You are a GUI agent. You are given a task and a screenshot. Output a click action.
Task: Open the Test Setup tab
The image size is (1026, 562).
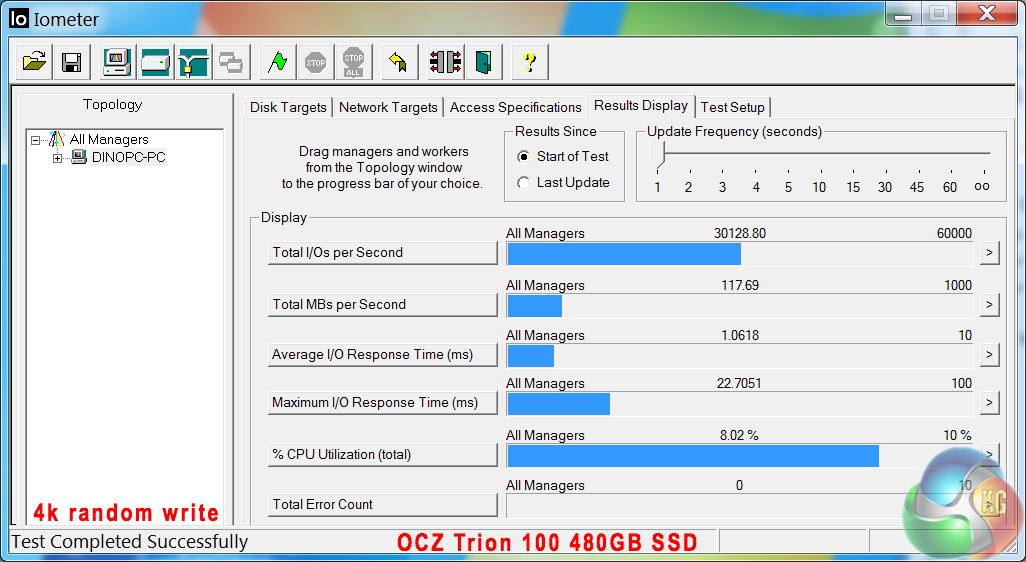pos(733,107)
